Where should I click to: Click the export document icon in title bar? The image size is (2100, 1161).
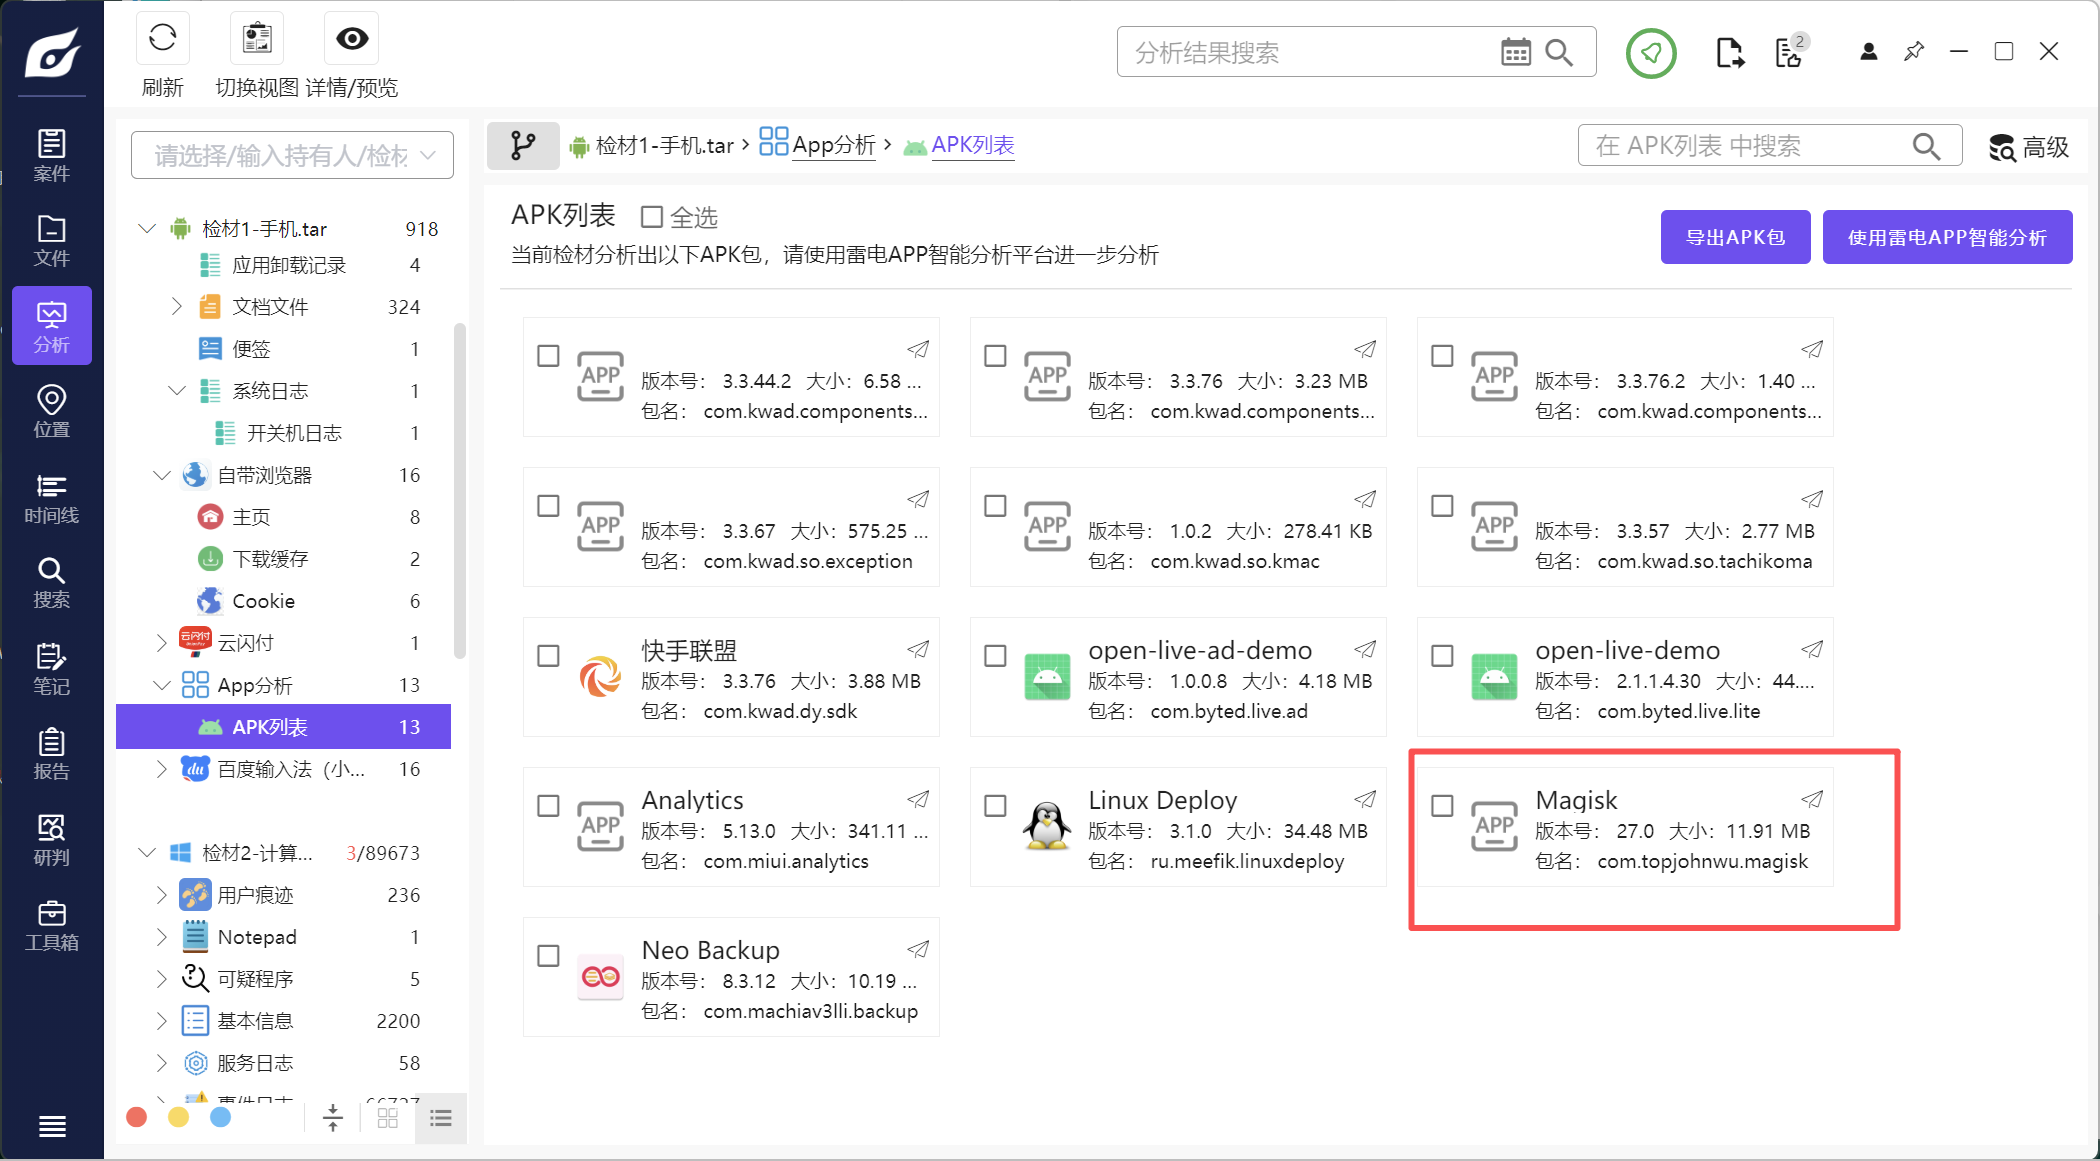[1729, 52]
